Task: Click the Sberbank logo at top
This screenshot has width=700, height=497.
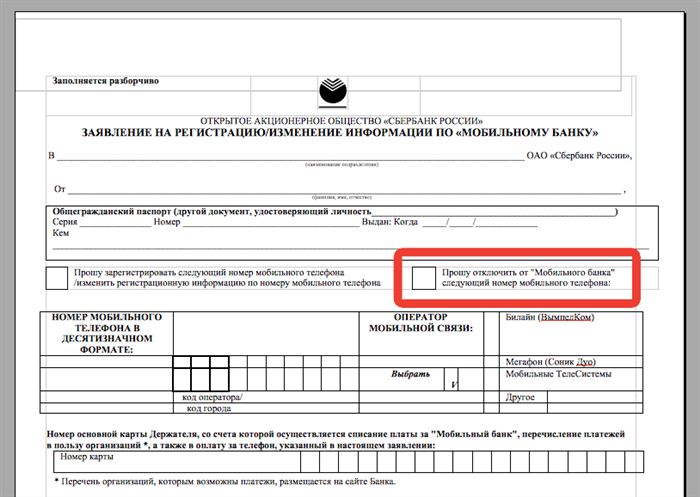Action: click(x=333, y=92)
